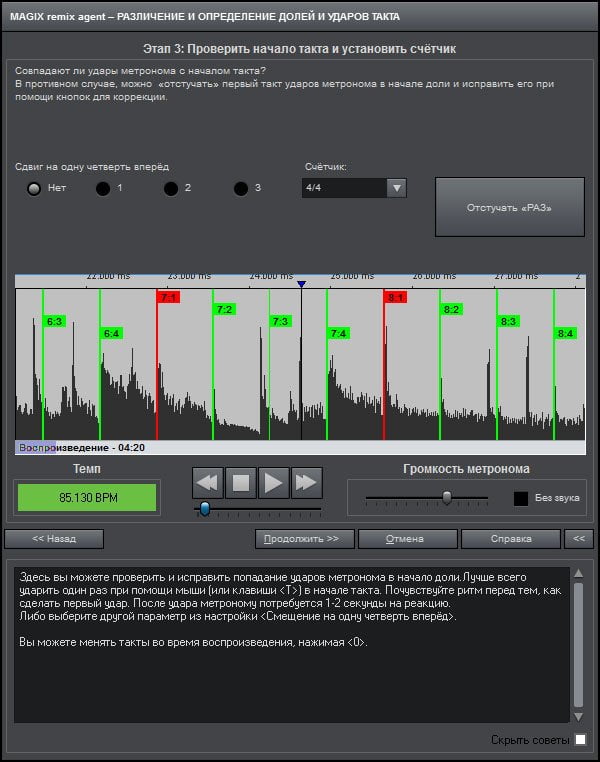Open help via the 'Справка' button
This screenshot has height=762, width=600.
point(511,538)
